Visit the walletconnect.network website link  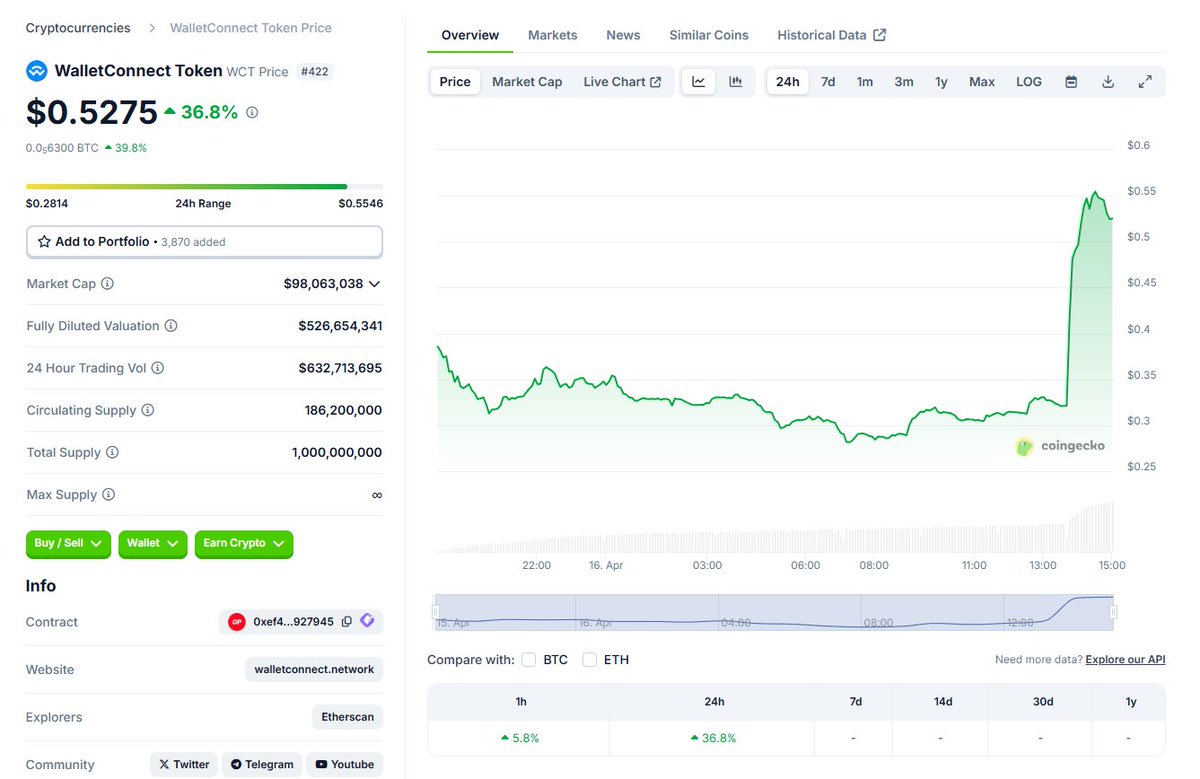pos(314,670)
